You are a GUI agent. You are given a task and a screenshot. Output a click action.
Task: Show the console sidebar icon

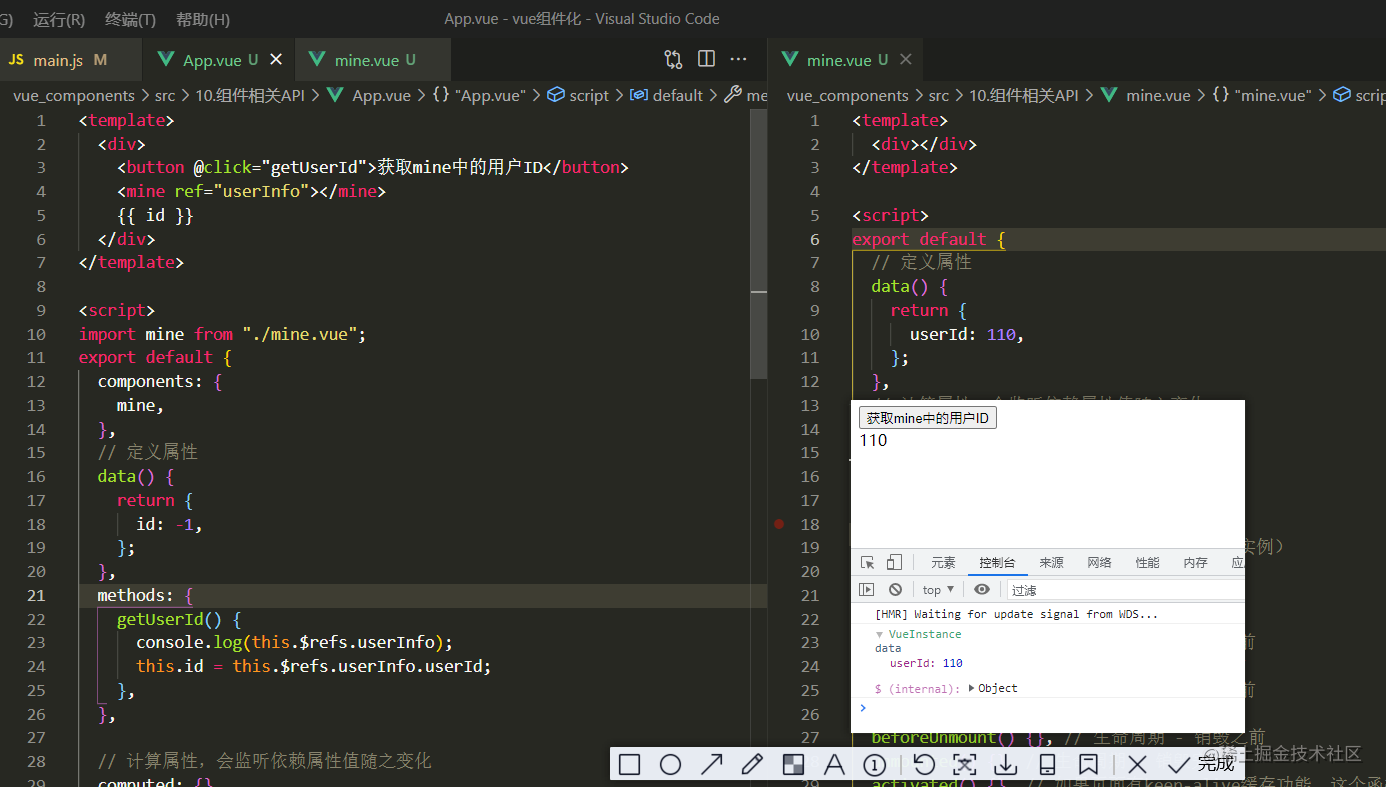pyautogui.click(x=867, y=589)
